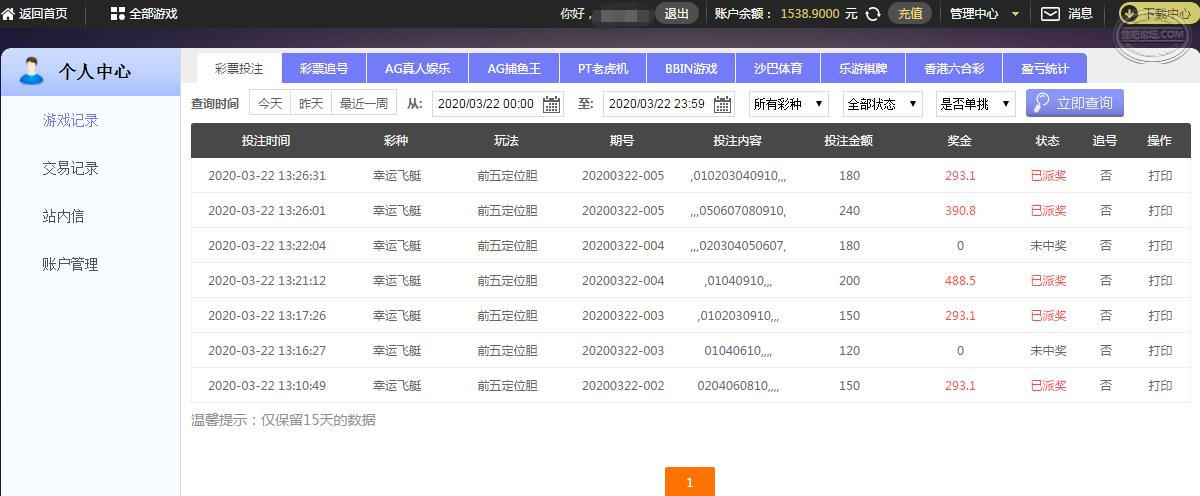Click the magnifier icon on 立即查询
The height and width of the screenshot is (496, 1200).
(x=1041, y=103)
